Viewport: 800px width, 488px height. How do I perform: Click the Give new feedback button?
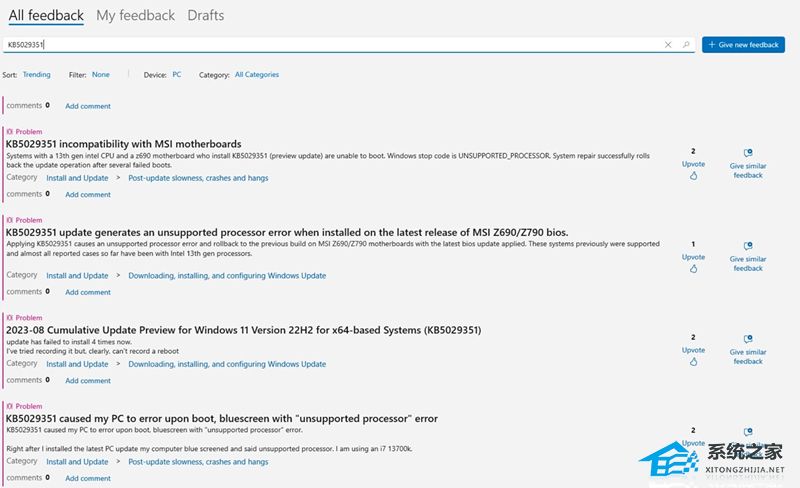pyautogui.click(x=743, y=45)
